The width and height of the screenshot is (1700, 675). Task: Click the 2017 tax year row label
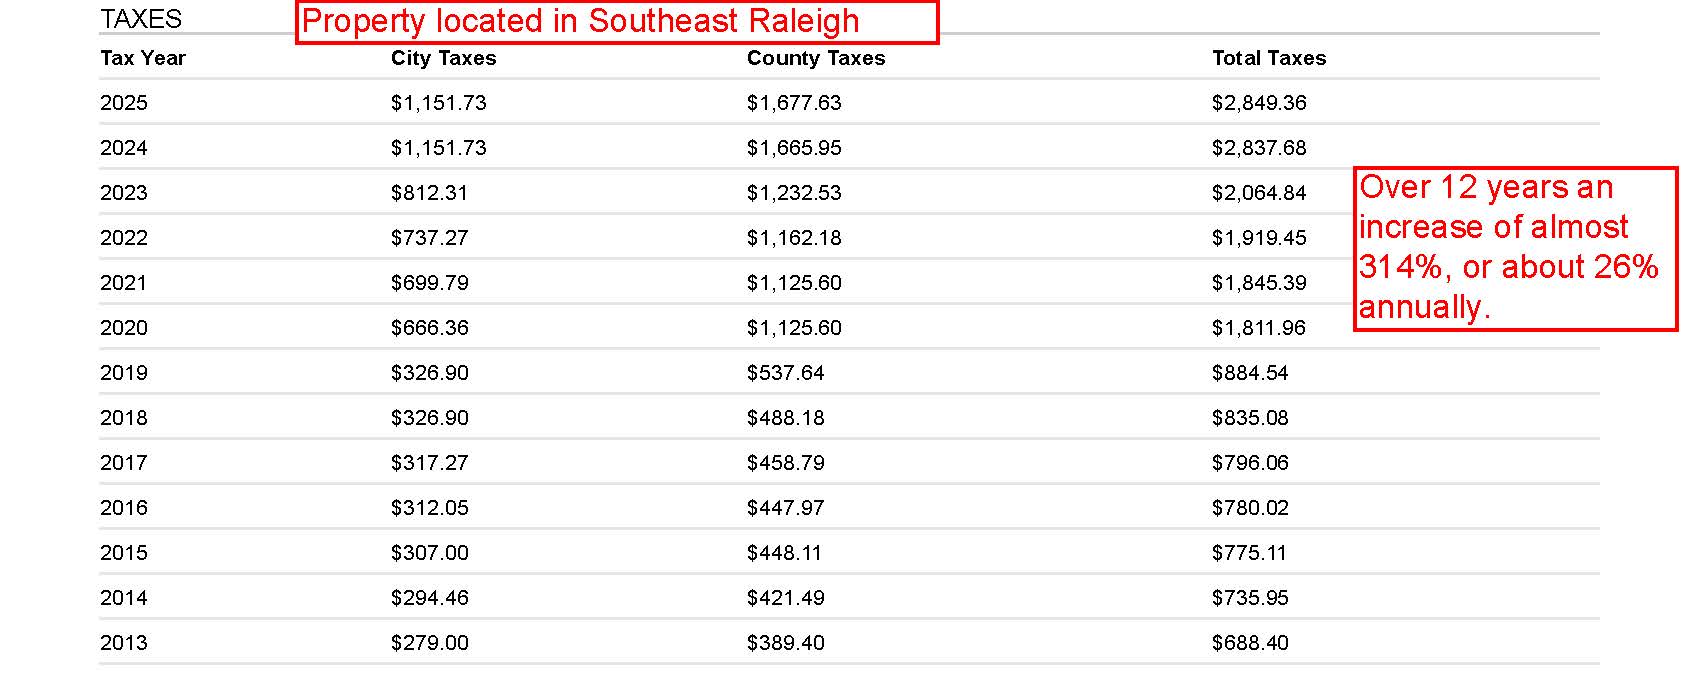pyautogui.click(x=124, y=463)
